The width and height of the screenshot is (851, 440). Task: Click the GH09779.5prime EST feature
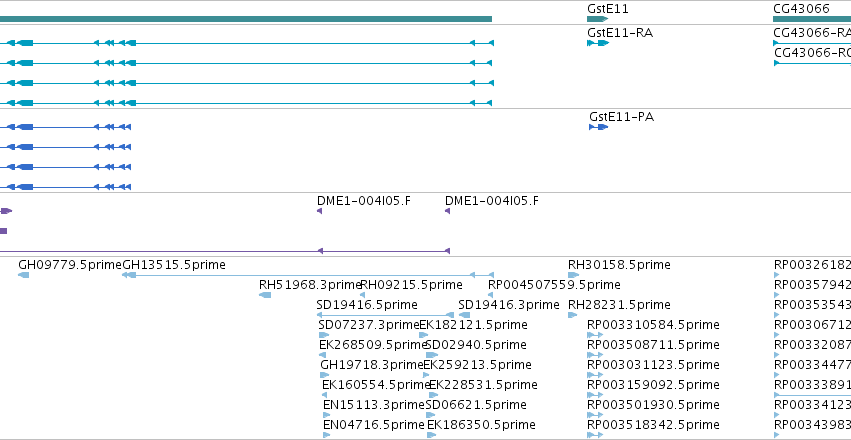pos(23,275)
